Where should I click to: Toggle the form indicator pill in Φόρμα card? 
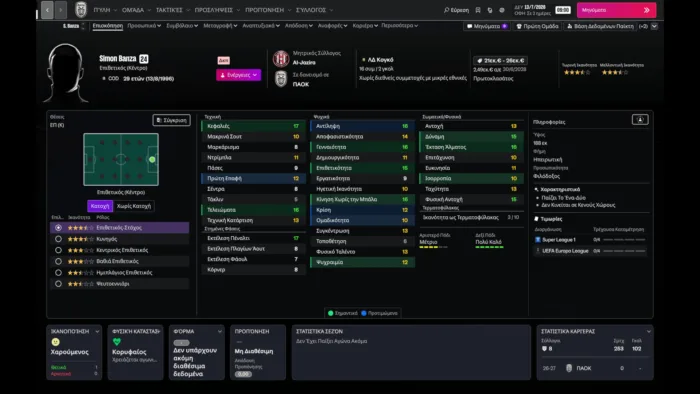(x=181, y=343)
